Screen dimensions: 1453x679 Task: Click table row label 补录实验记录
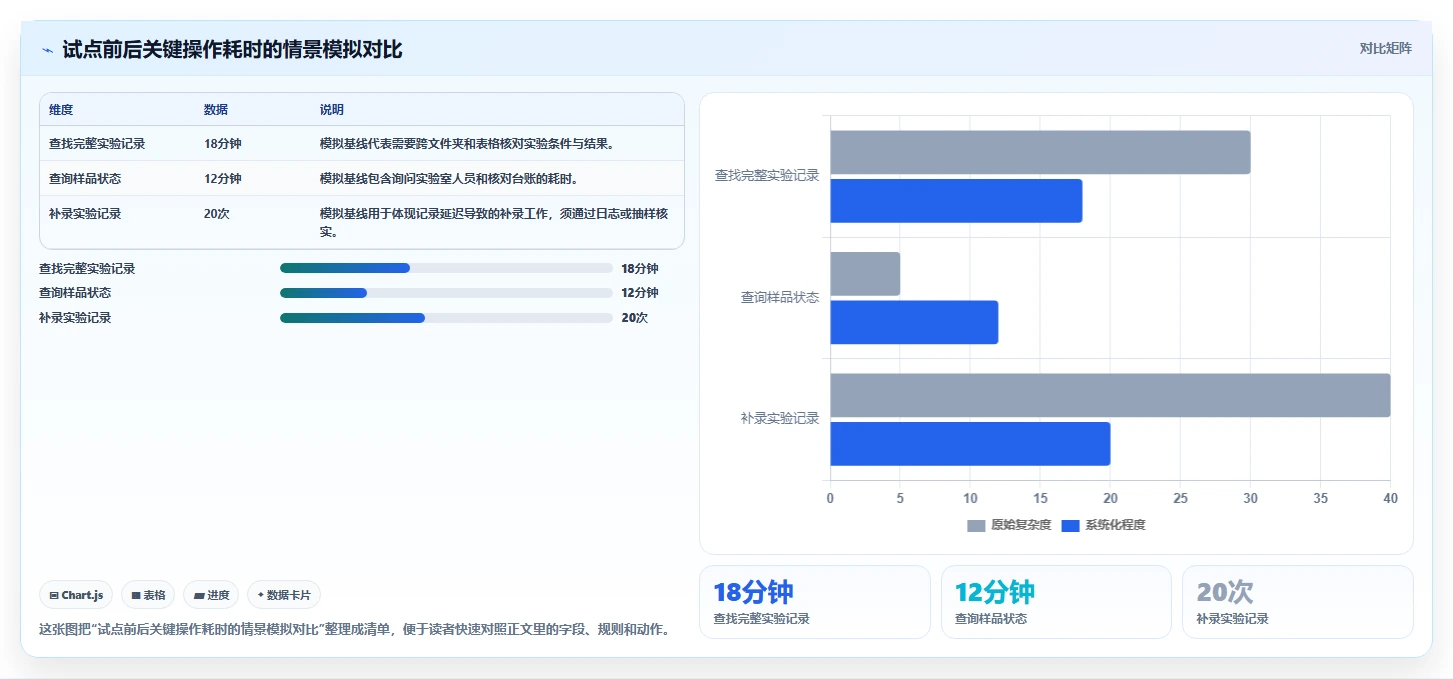coord(85,214)
